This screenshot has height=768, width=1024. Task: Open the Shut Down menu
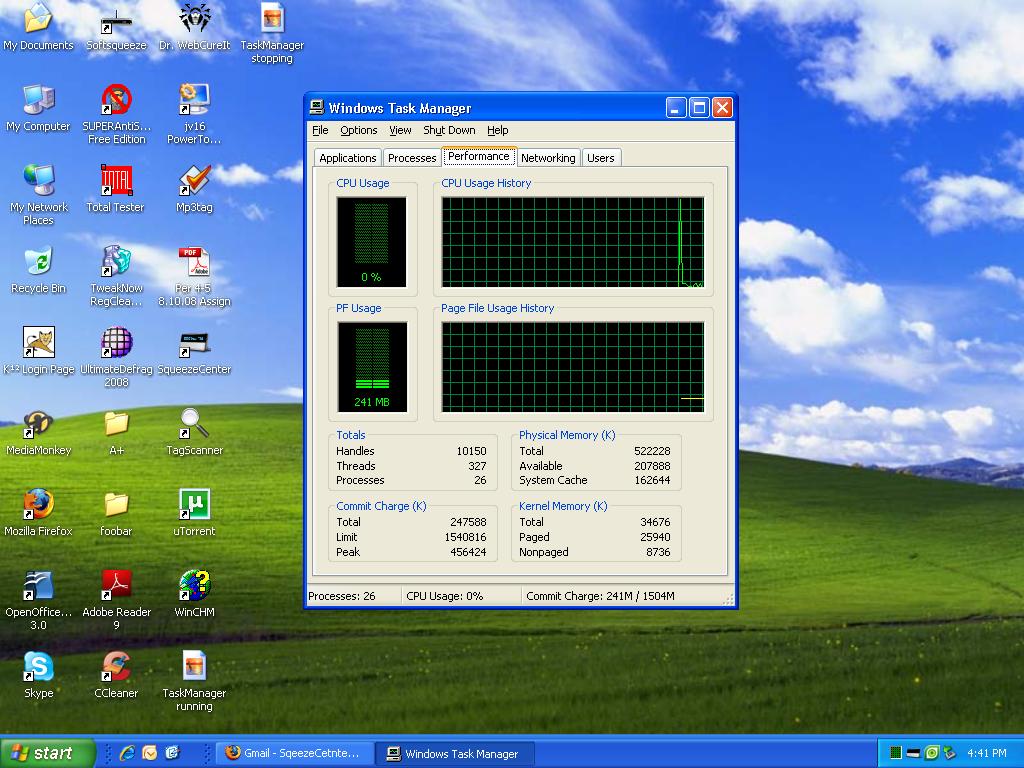click(x=449, y=130)
